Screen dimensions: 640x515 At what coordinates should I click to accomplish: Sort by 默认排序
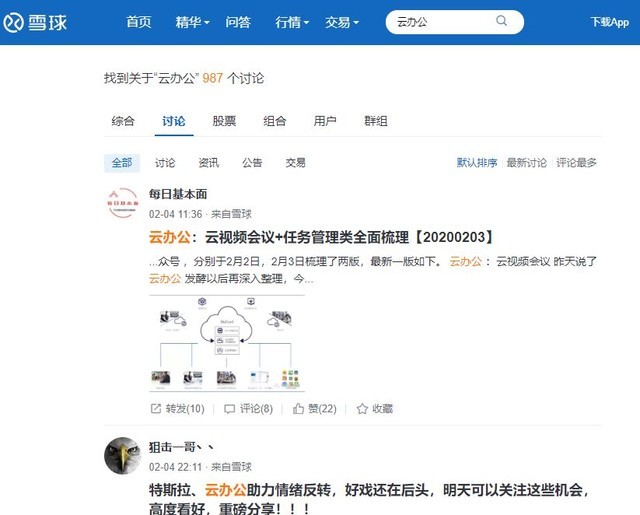tap(477, 163)
